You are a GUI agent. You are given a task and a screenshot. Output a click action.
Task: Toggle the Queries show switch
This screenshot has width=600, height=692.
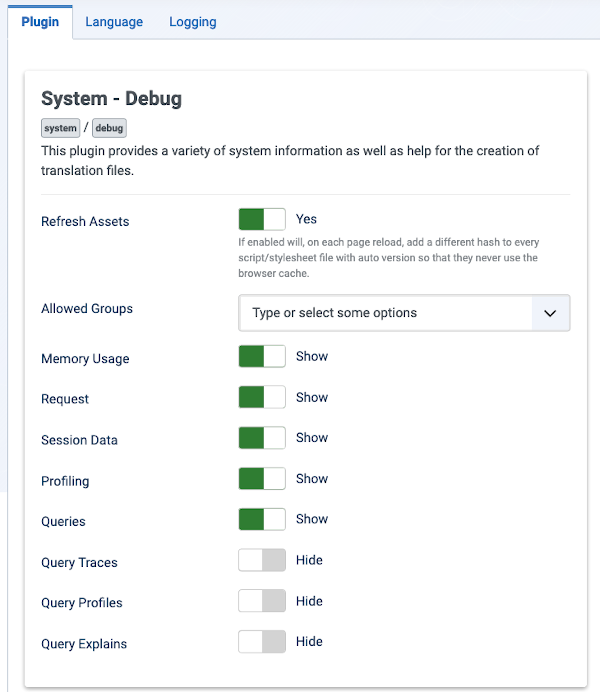click(262, 519)
